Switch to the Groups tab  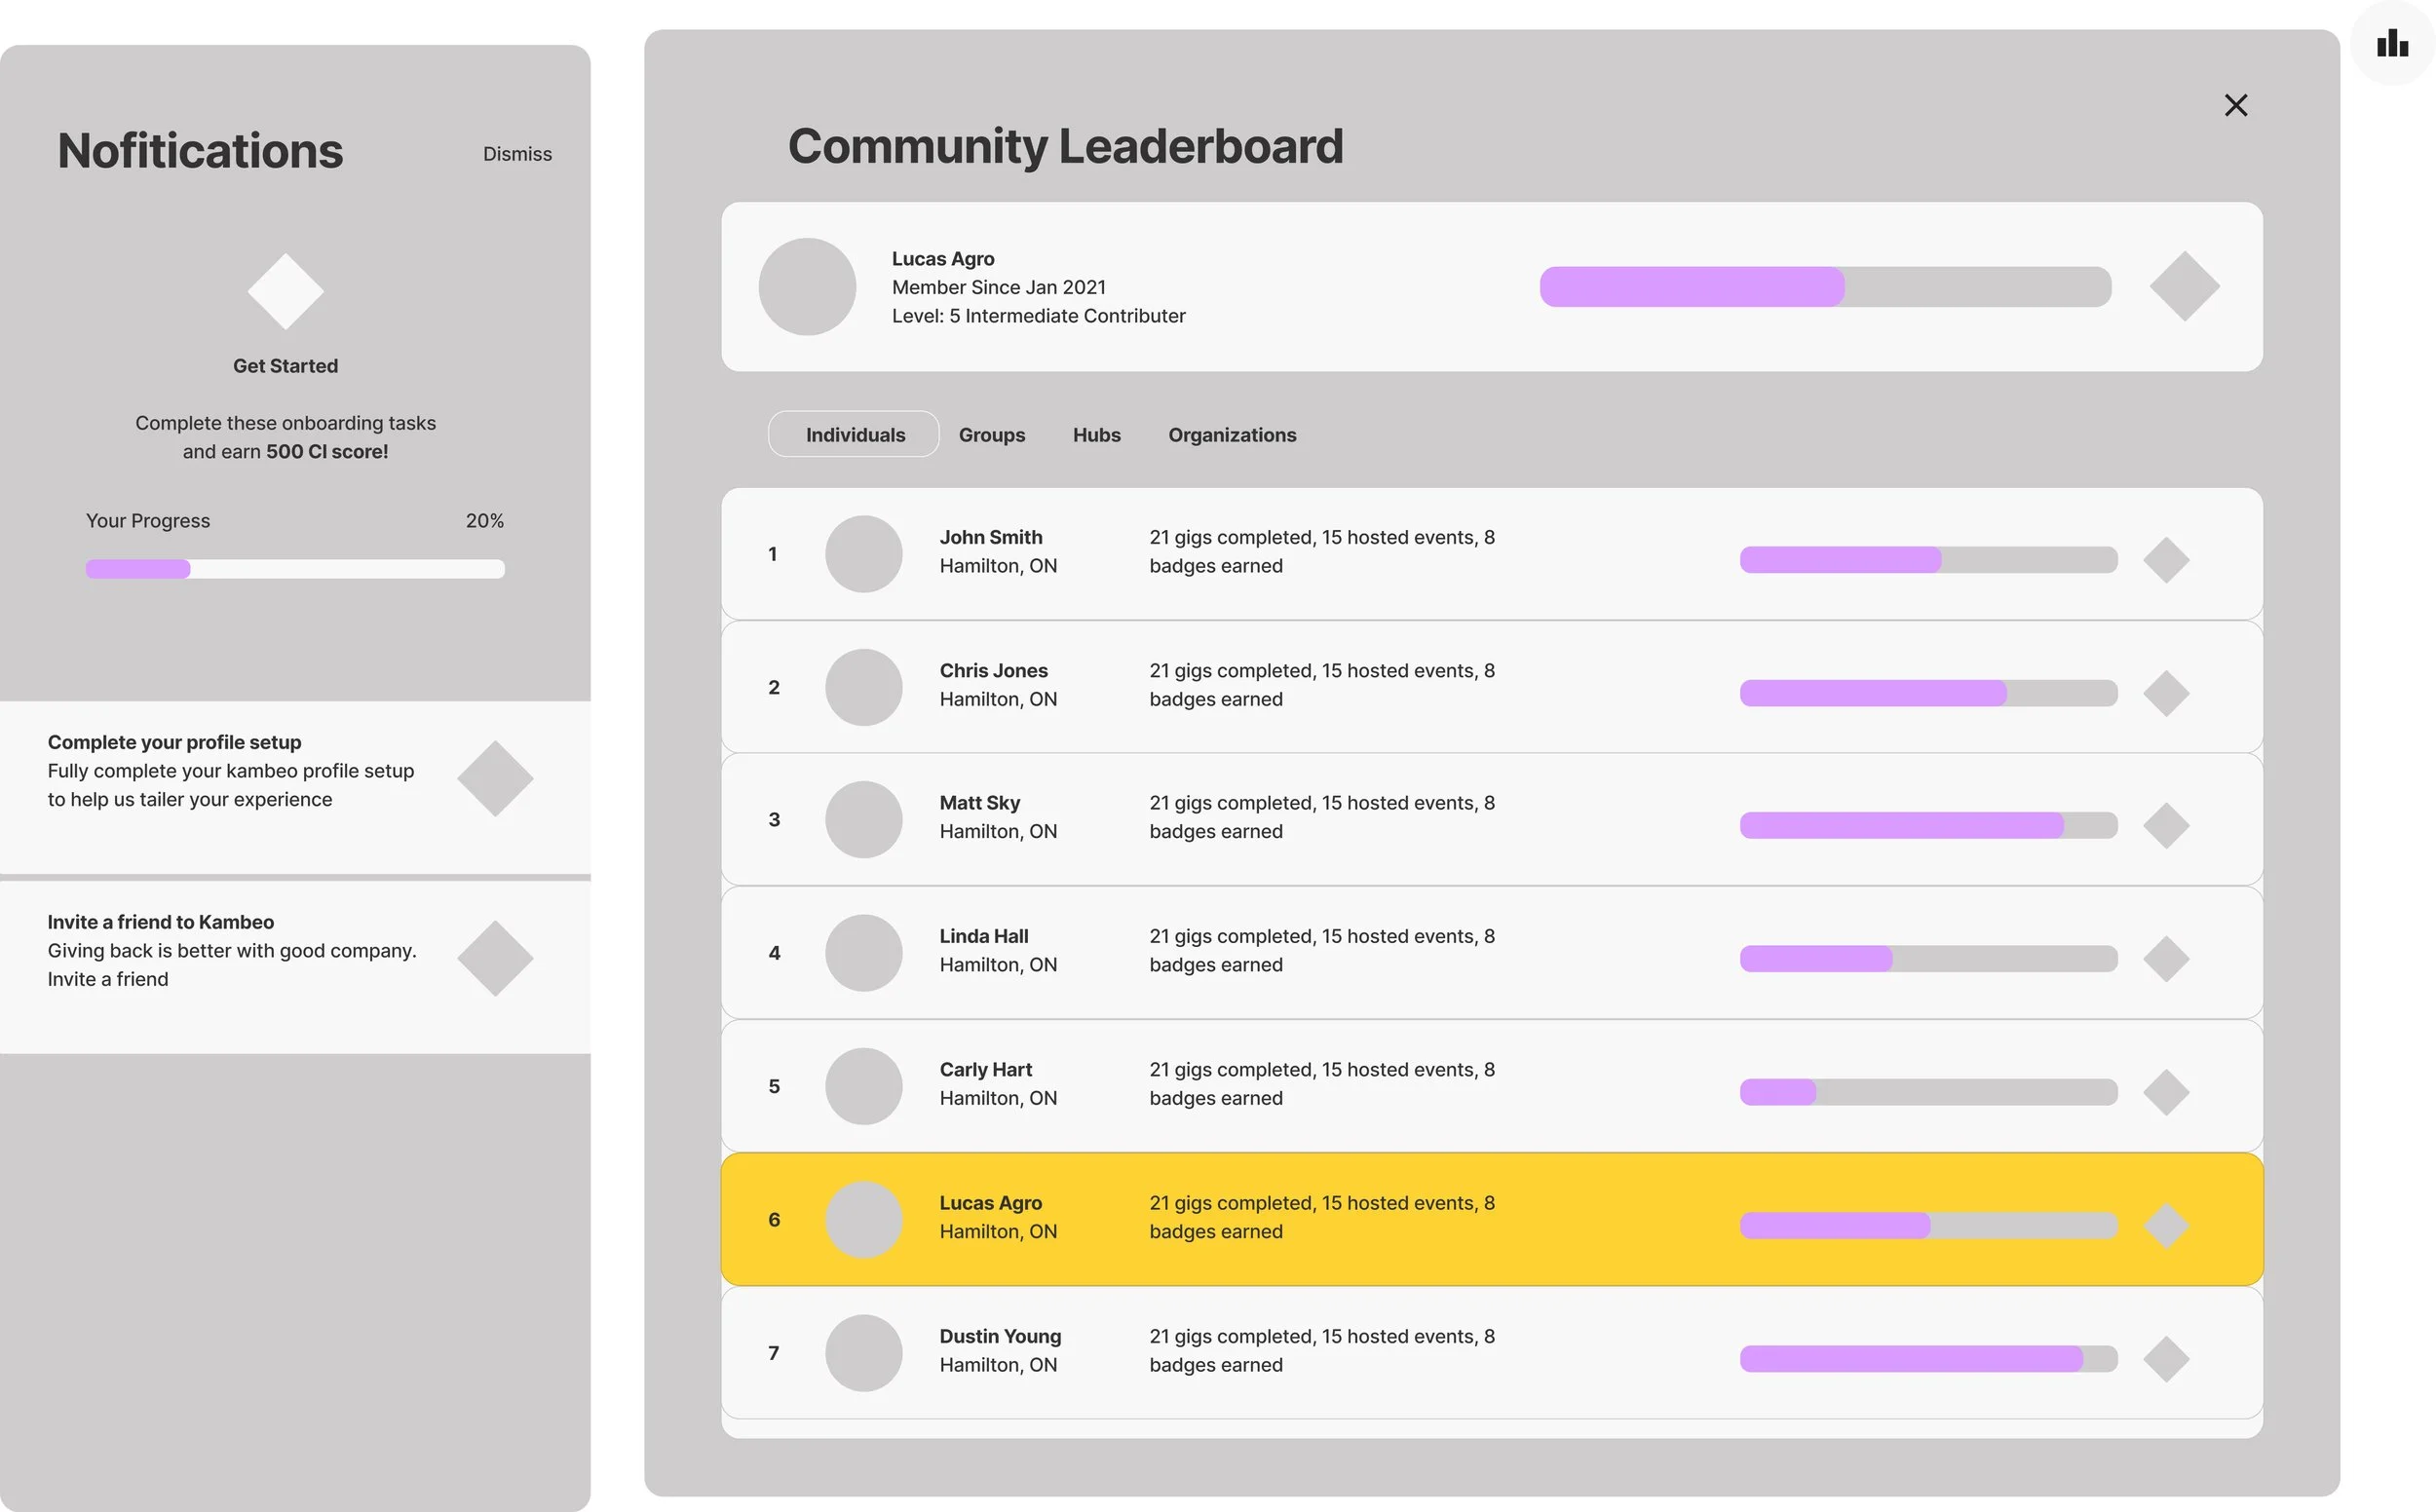tap(991, 434)
